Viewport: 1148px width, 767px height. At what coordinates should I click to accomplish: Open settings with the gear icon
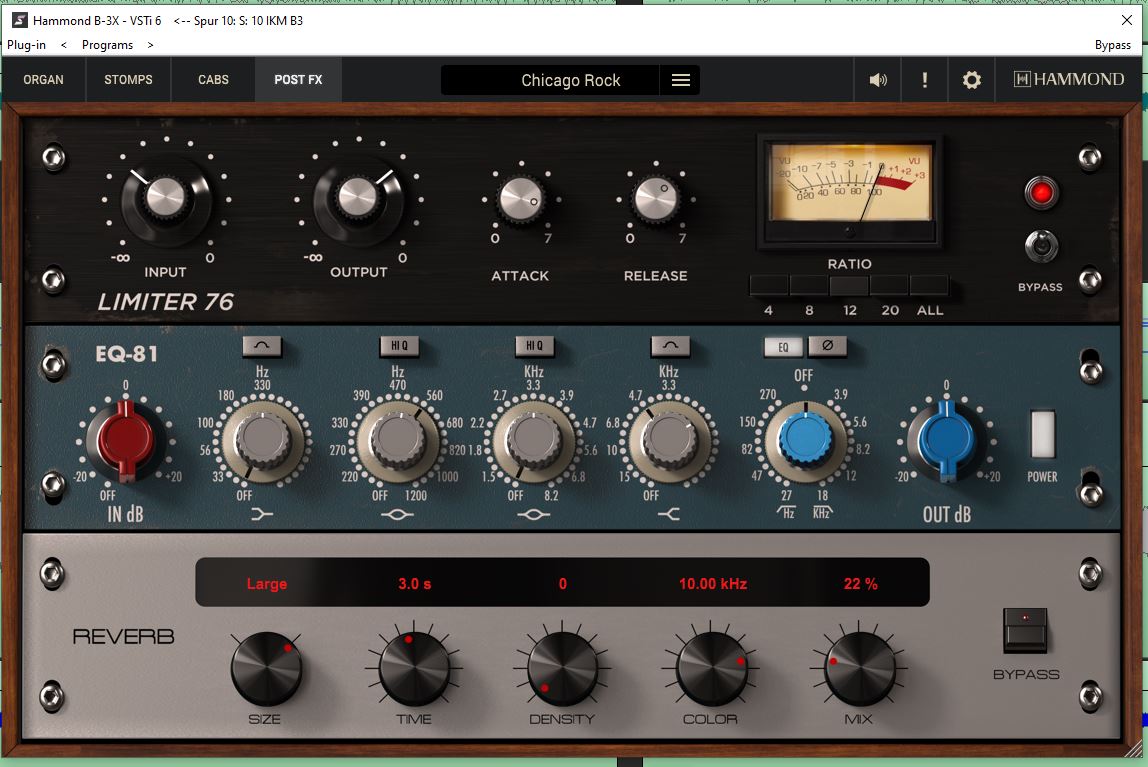(972, 80)
